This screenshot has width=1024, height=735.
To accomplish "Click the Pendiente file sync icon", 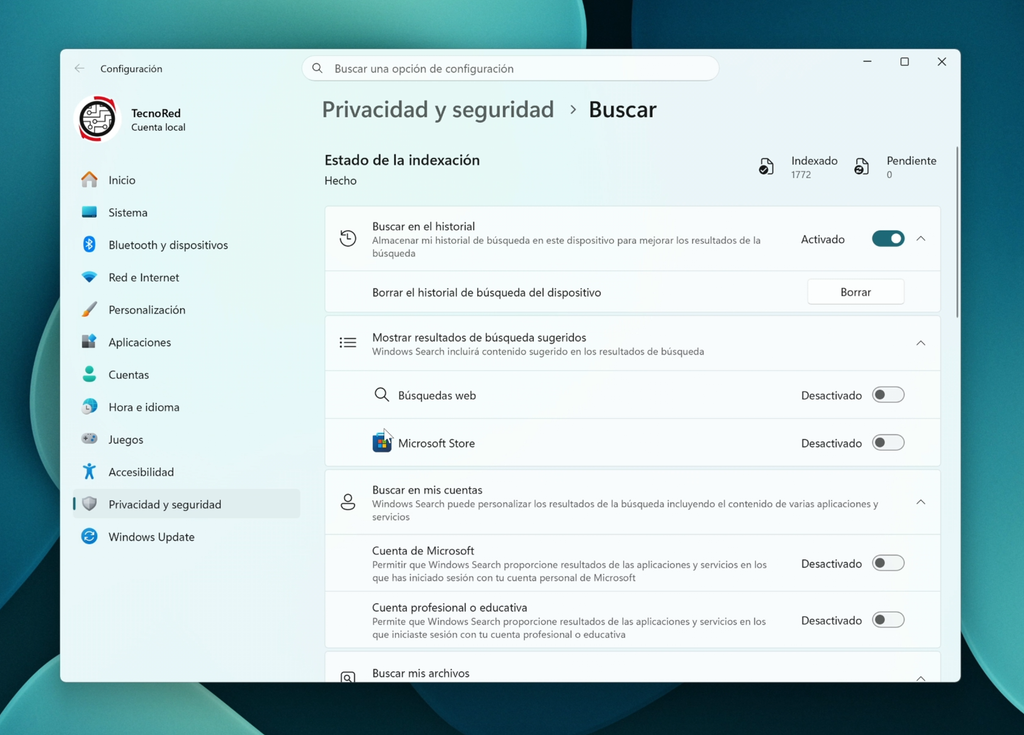I will (861, 167).
